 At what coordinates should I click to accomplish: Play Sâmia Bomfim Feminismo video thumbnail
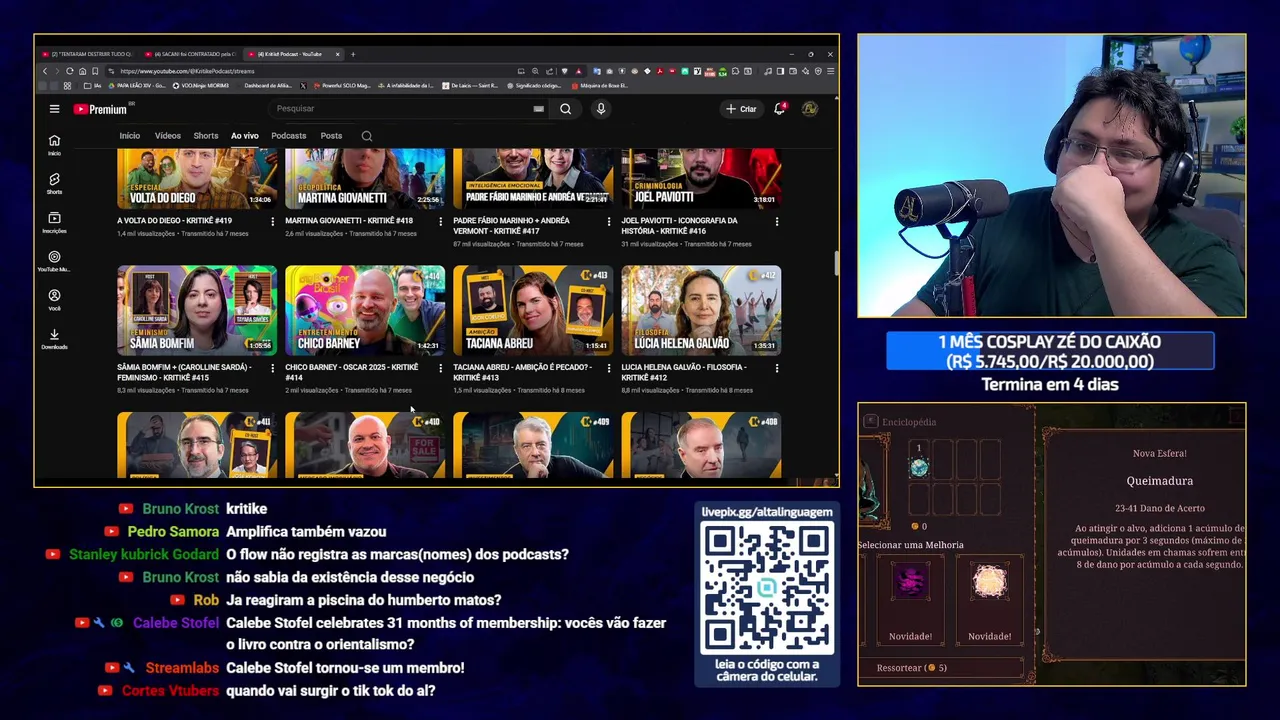[197, 310]
